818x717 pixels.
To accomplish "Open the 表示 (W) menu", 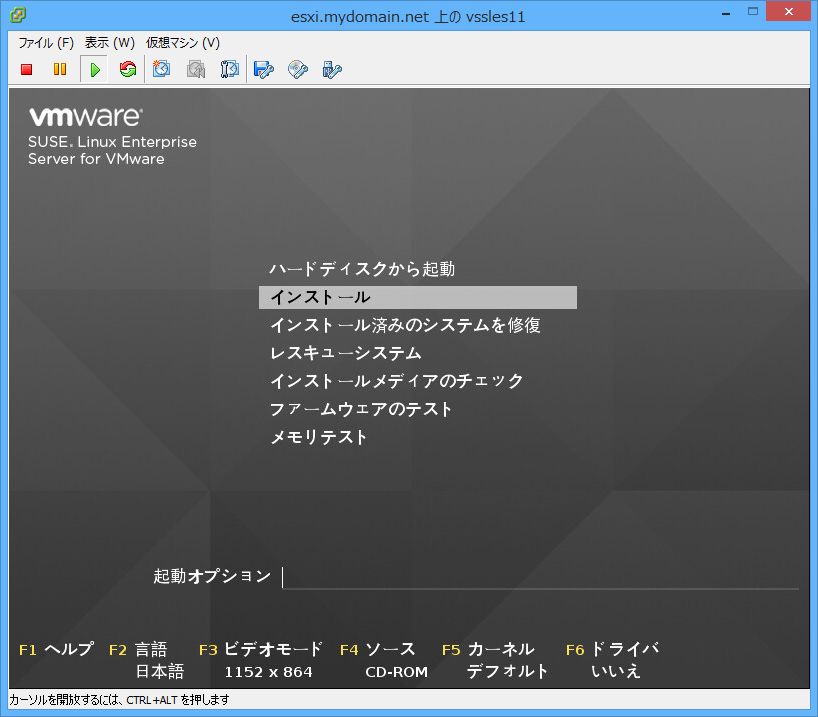I will pyautogui.click(x=110, y=43).
